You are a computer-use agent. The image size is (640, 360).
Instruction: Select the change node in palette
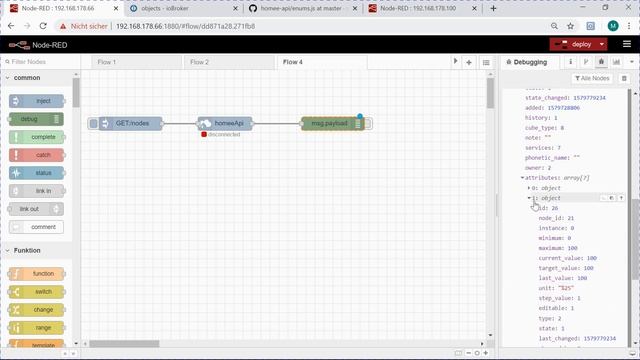coord(37,309)
